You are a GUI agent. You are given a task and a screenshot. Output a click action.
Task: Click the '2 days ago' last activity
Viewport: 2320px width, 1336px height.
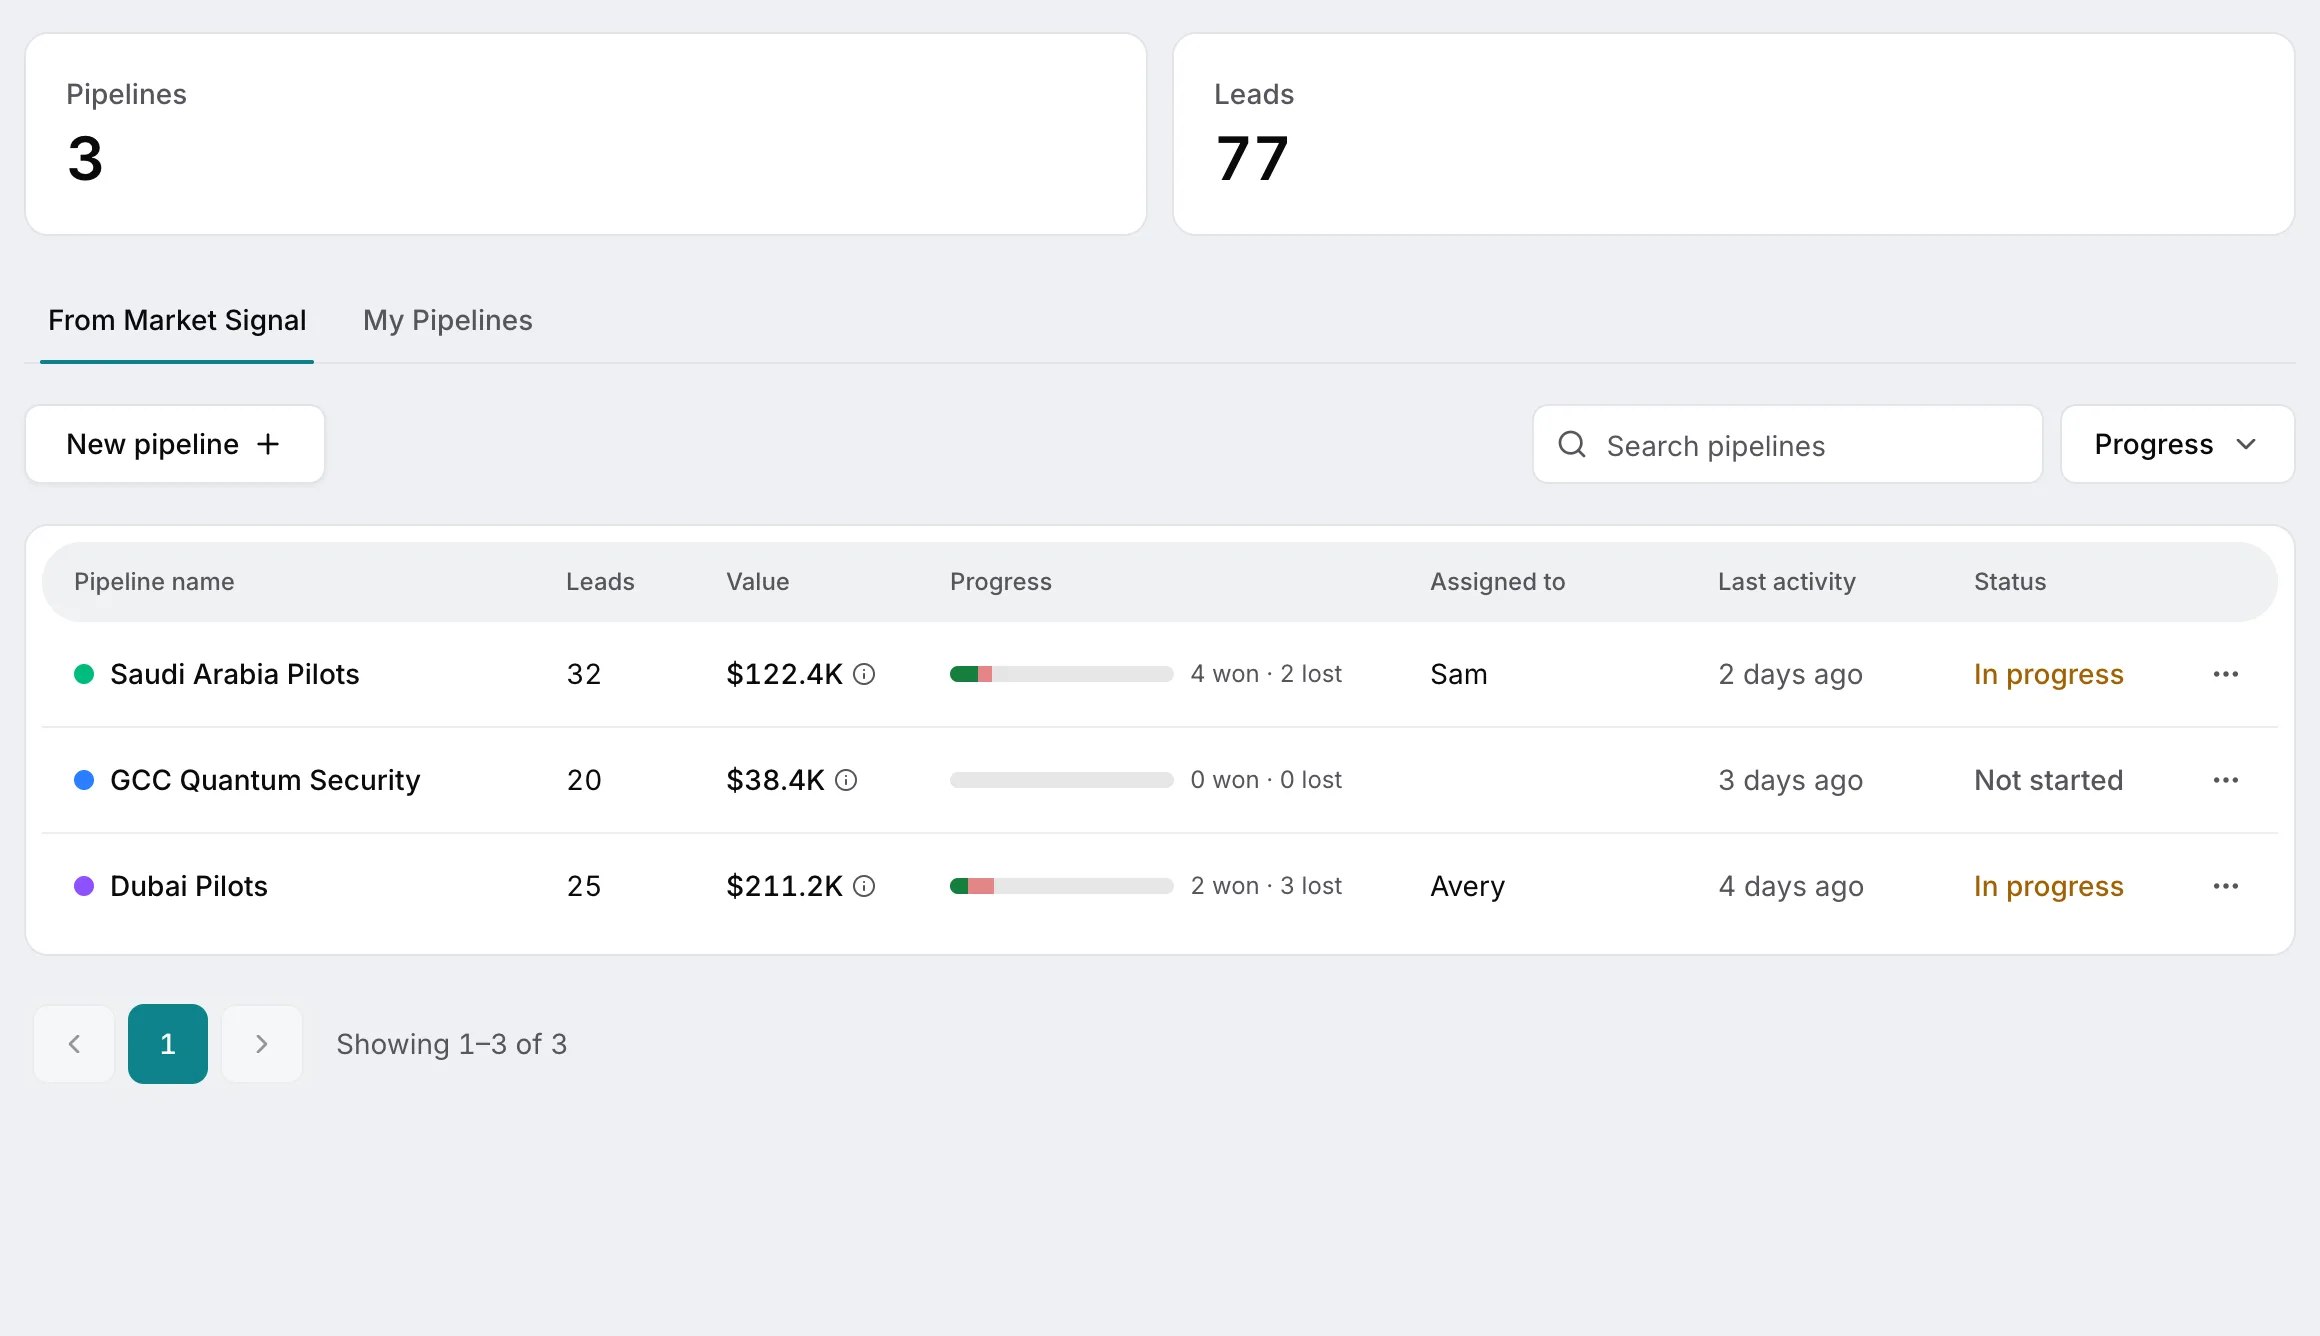pyautogui.click(x=1791, y=675)
